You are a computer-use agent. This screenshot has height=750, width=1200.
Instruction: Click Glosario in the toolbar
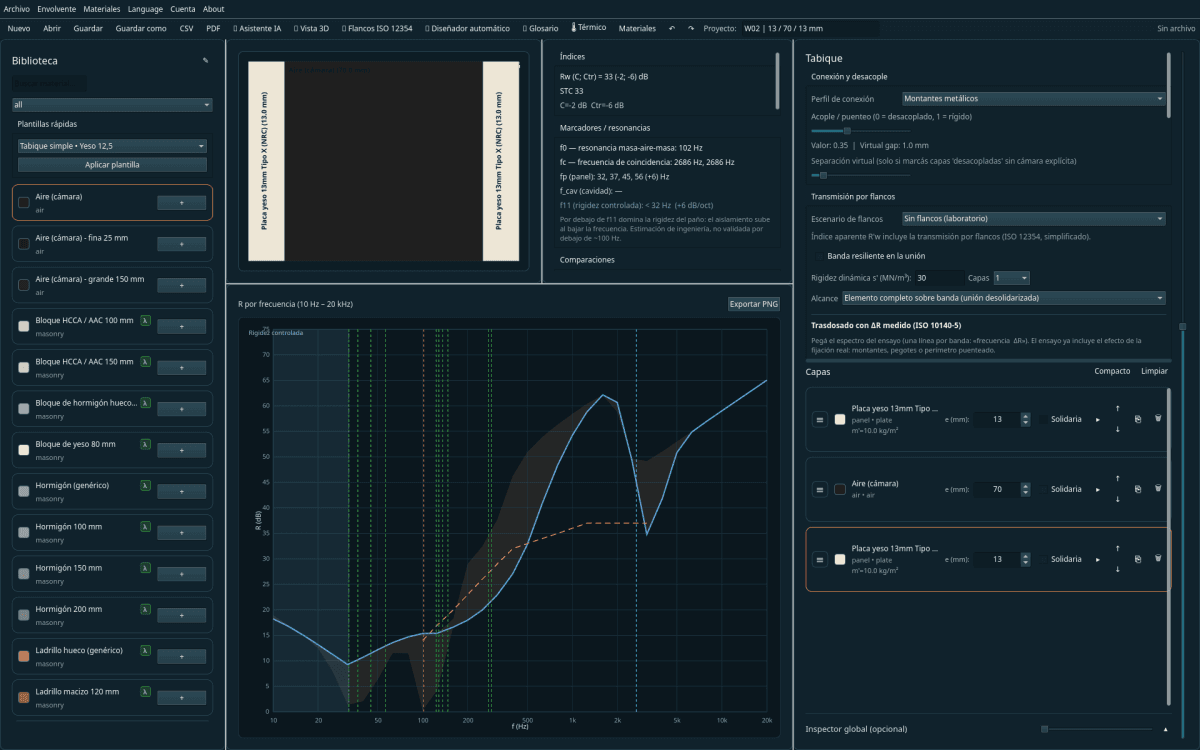[x=540, y=28]
